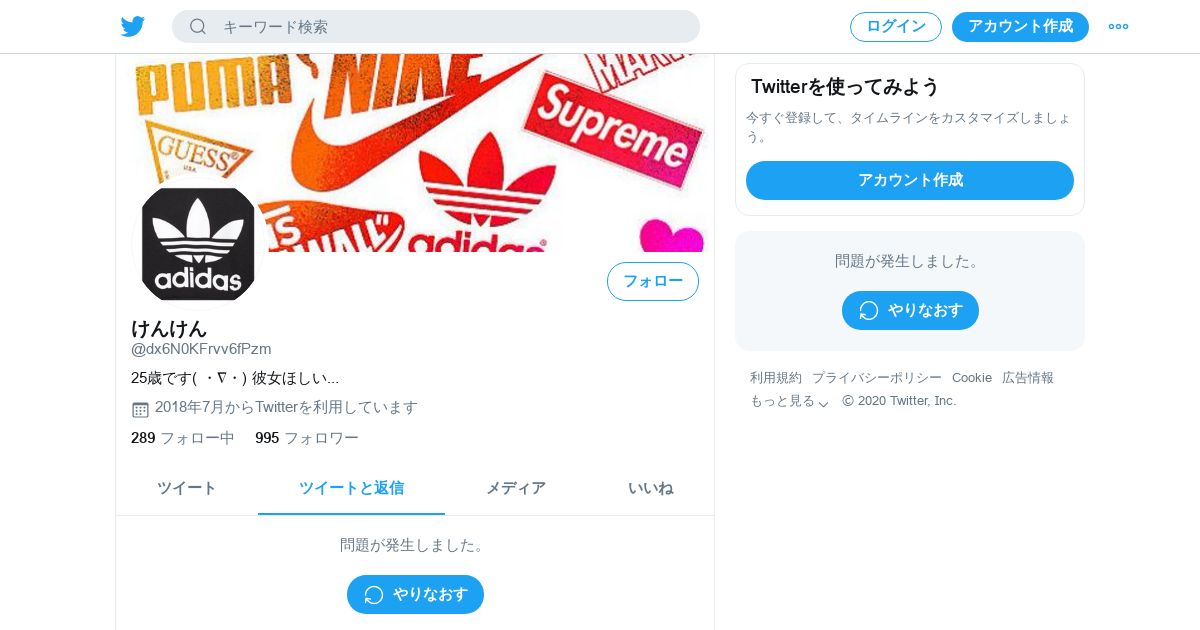Switch to the ツイート tab

[187, 488]
